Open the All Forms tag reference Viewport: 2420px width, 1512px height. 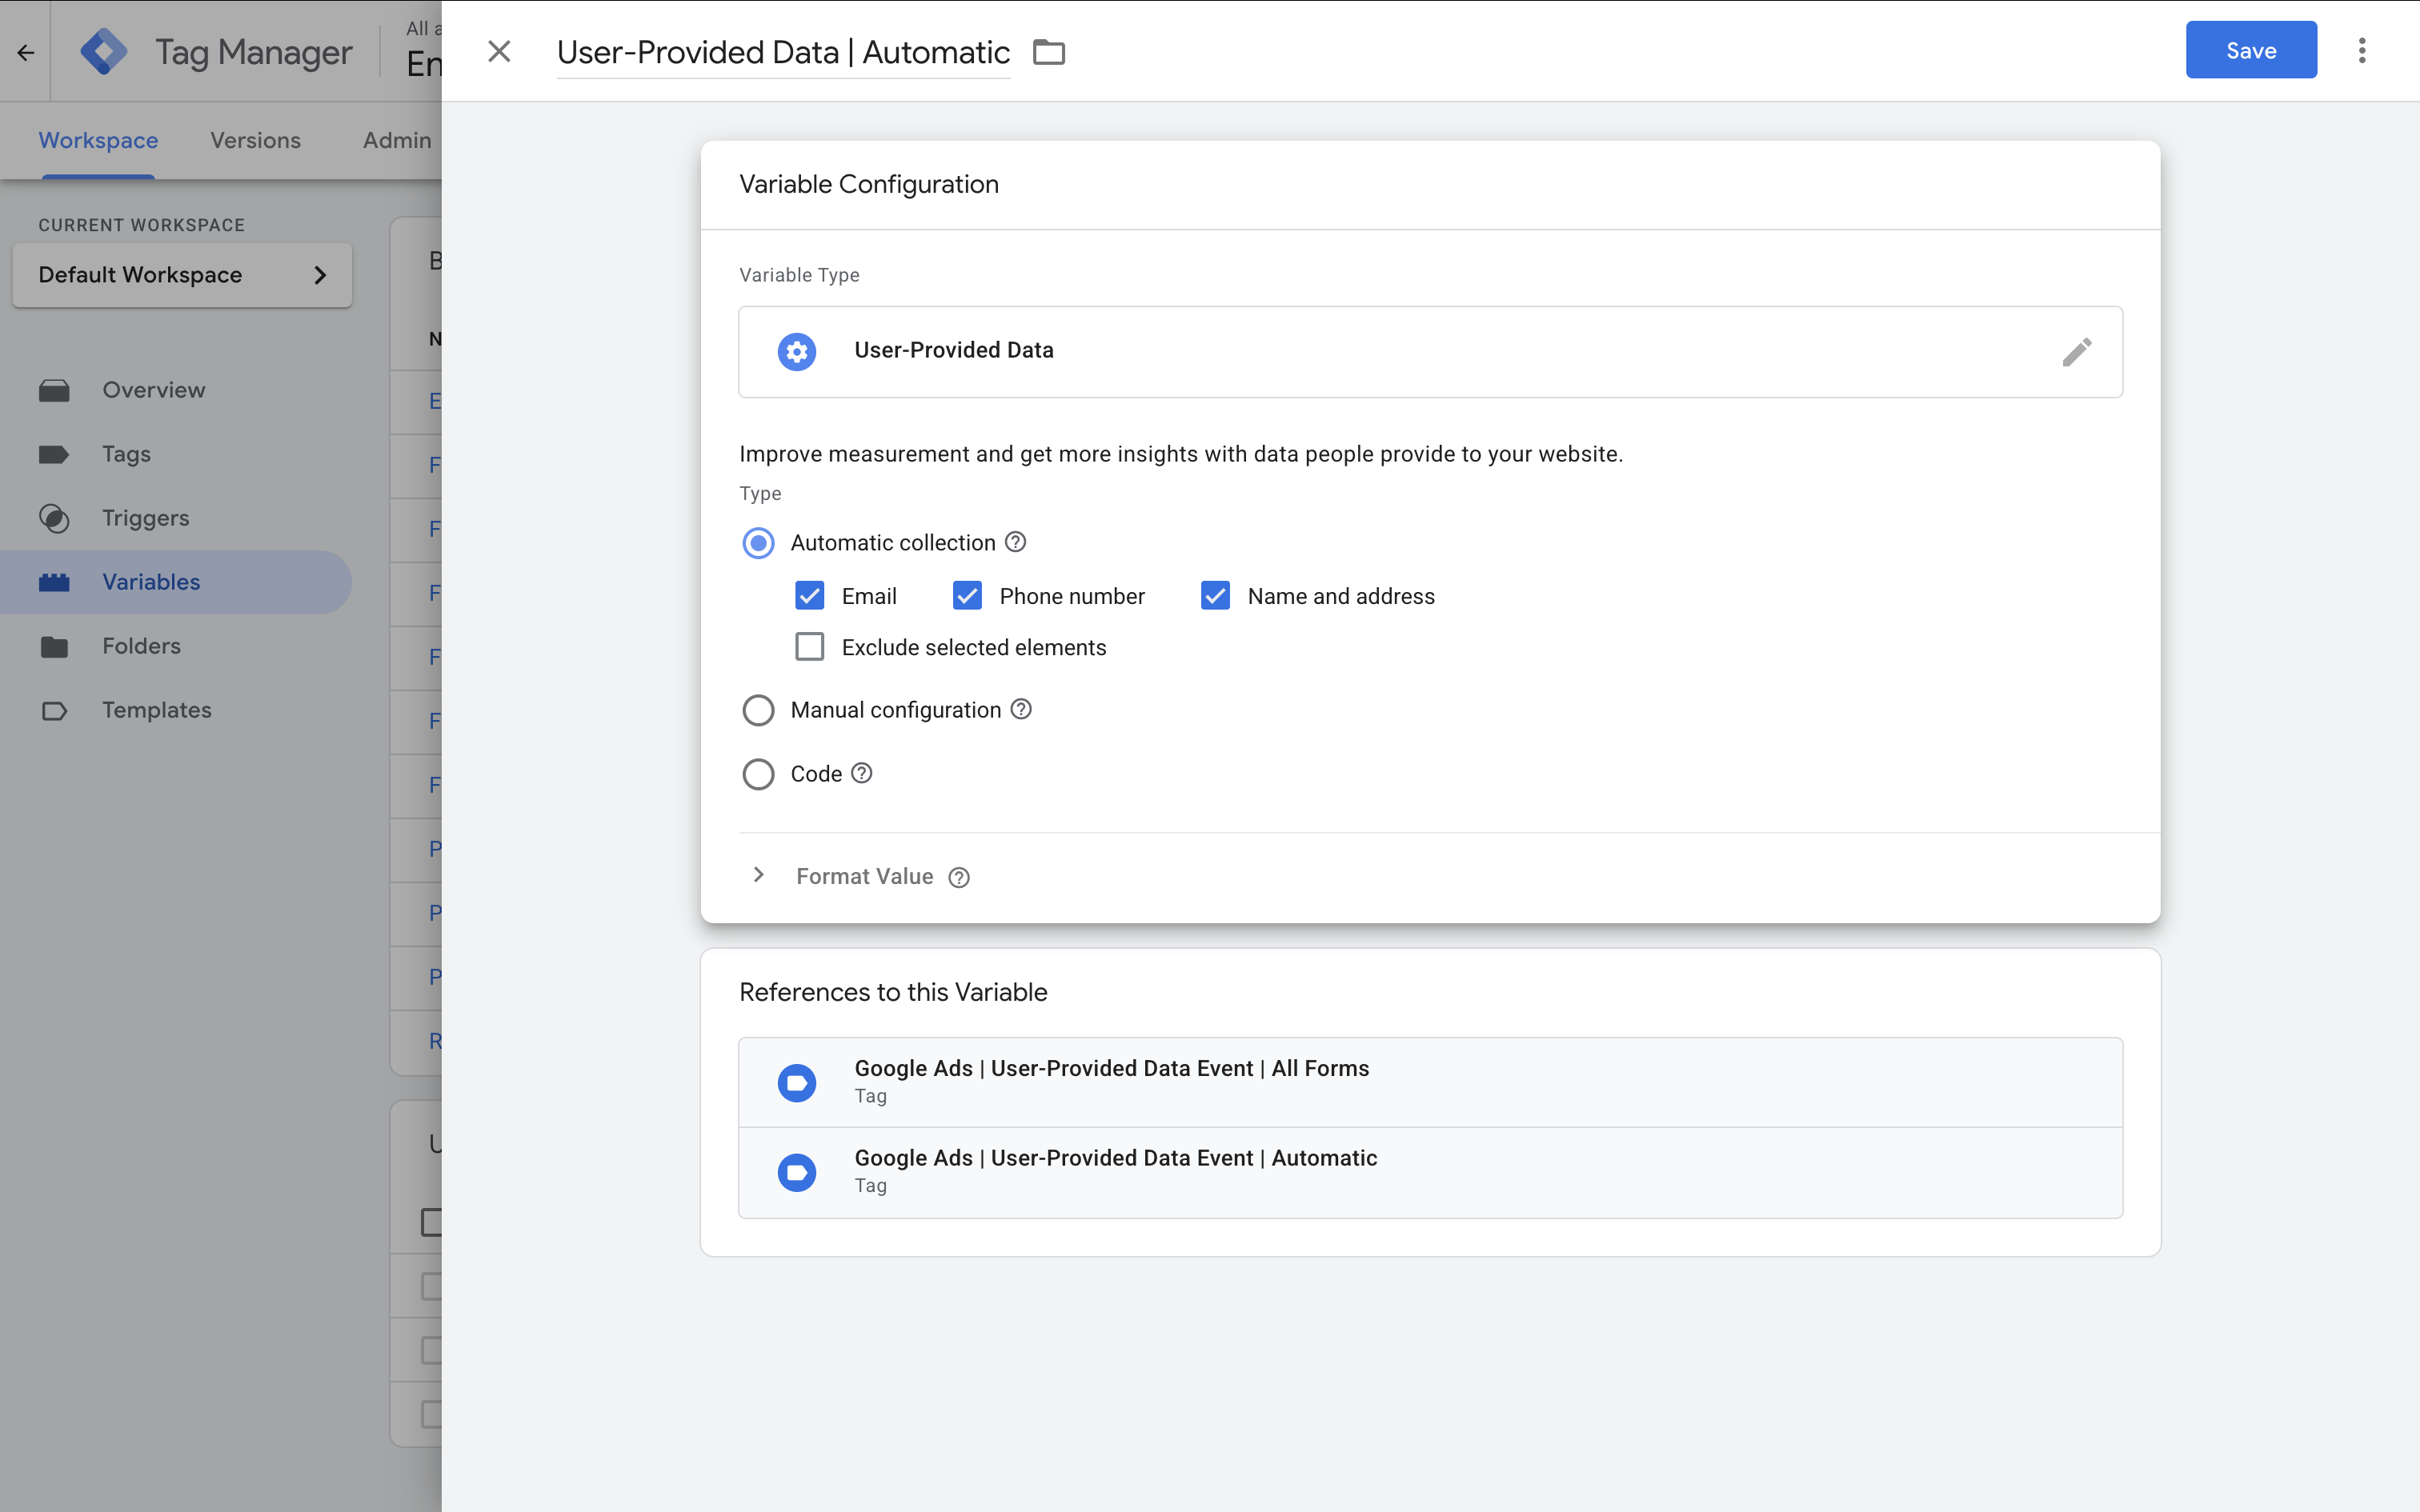coord(1430,1082)
